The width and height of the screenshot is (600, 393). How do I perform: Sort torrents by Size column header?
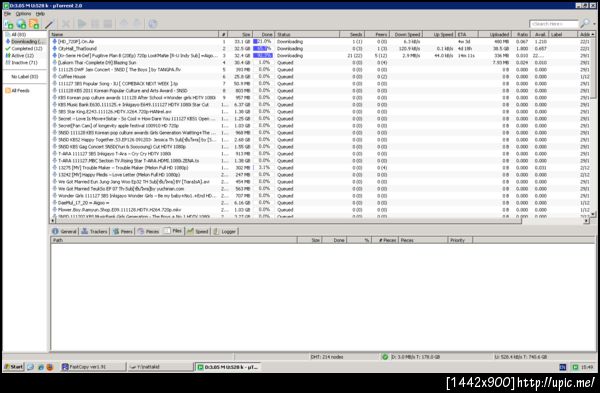(241, 34)
